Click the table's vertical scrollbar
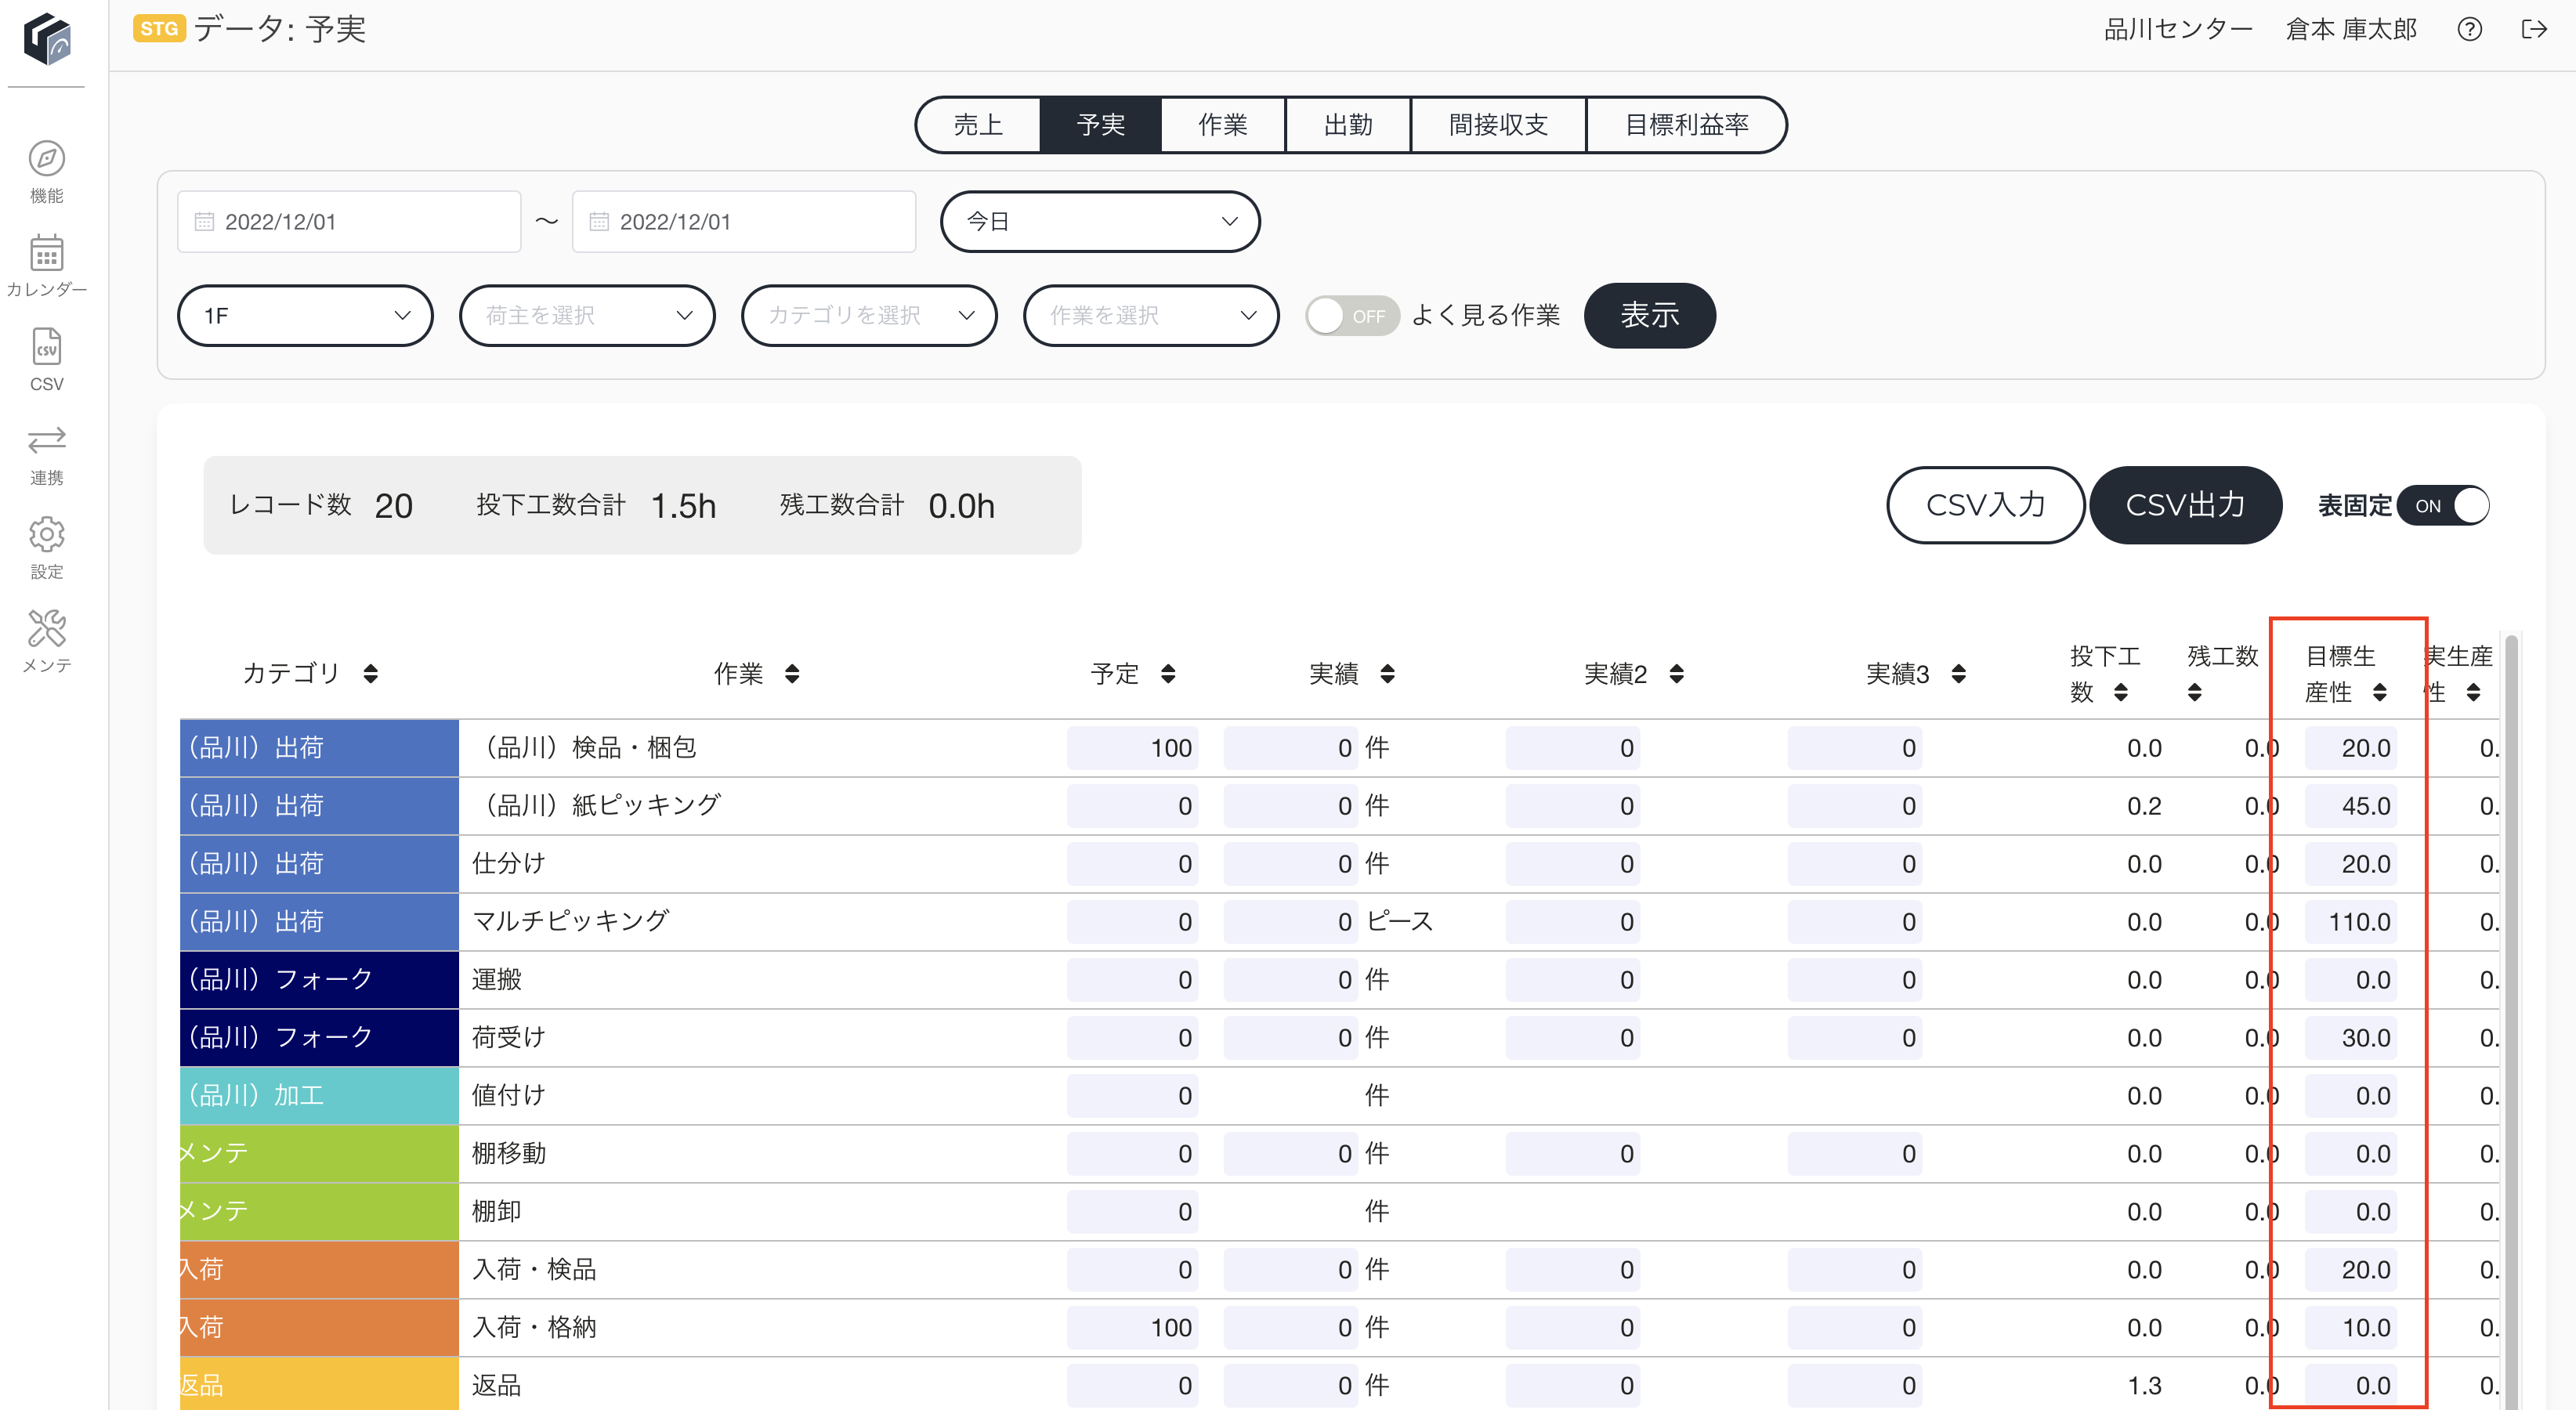 tap(2510, 1020)
